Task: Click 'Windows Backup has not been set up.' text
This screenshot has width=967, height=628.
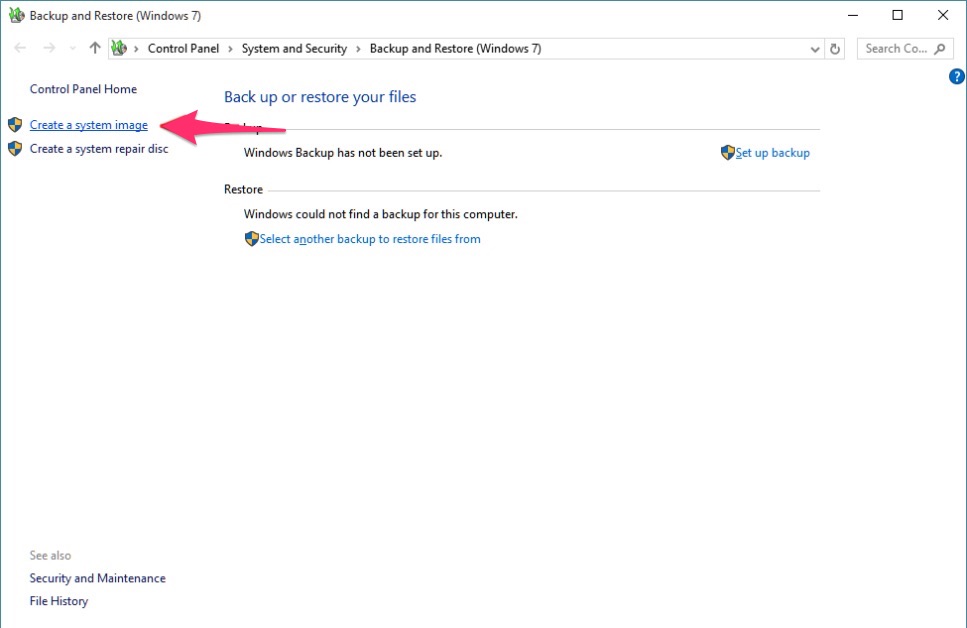Action: click(343, 153)
